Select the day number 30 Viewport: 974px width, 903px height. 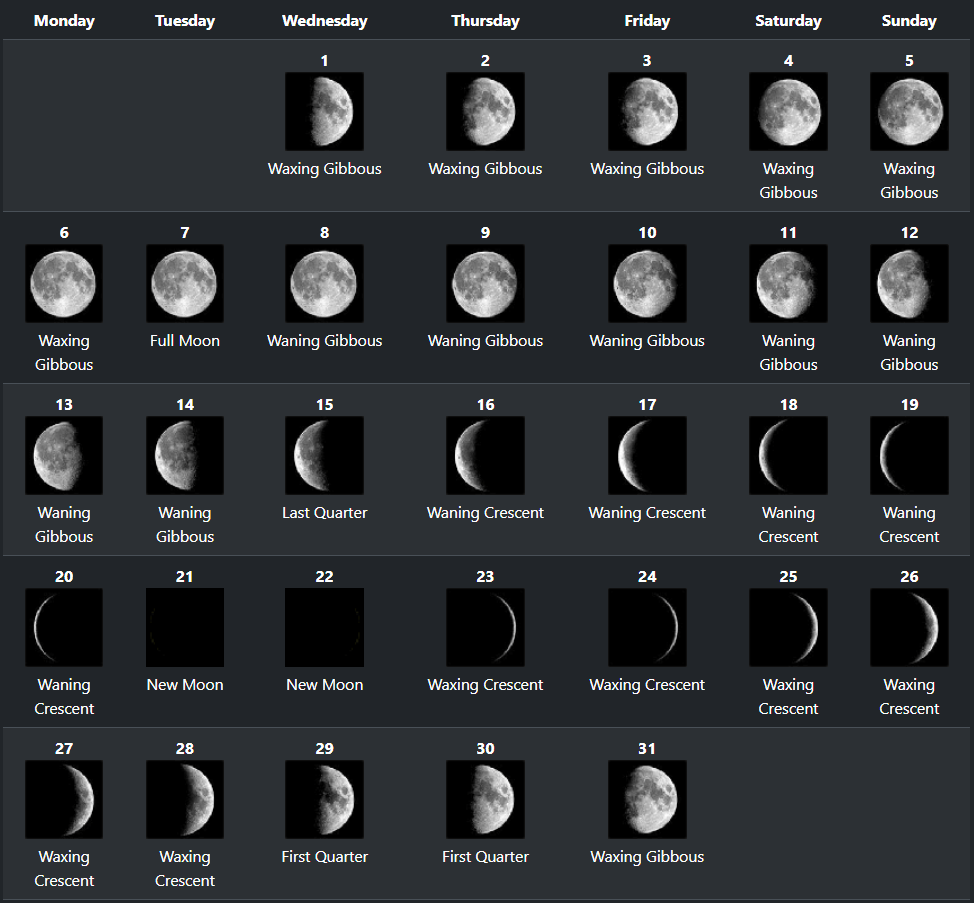[x=485, y=749]
